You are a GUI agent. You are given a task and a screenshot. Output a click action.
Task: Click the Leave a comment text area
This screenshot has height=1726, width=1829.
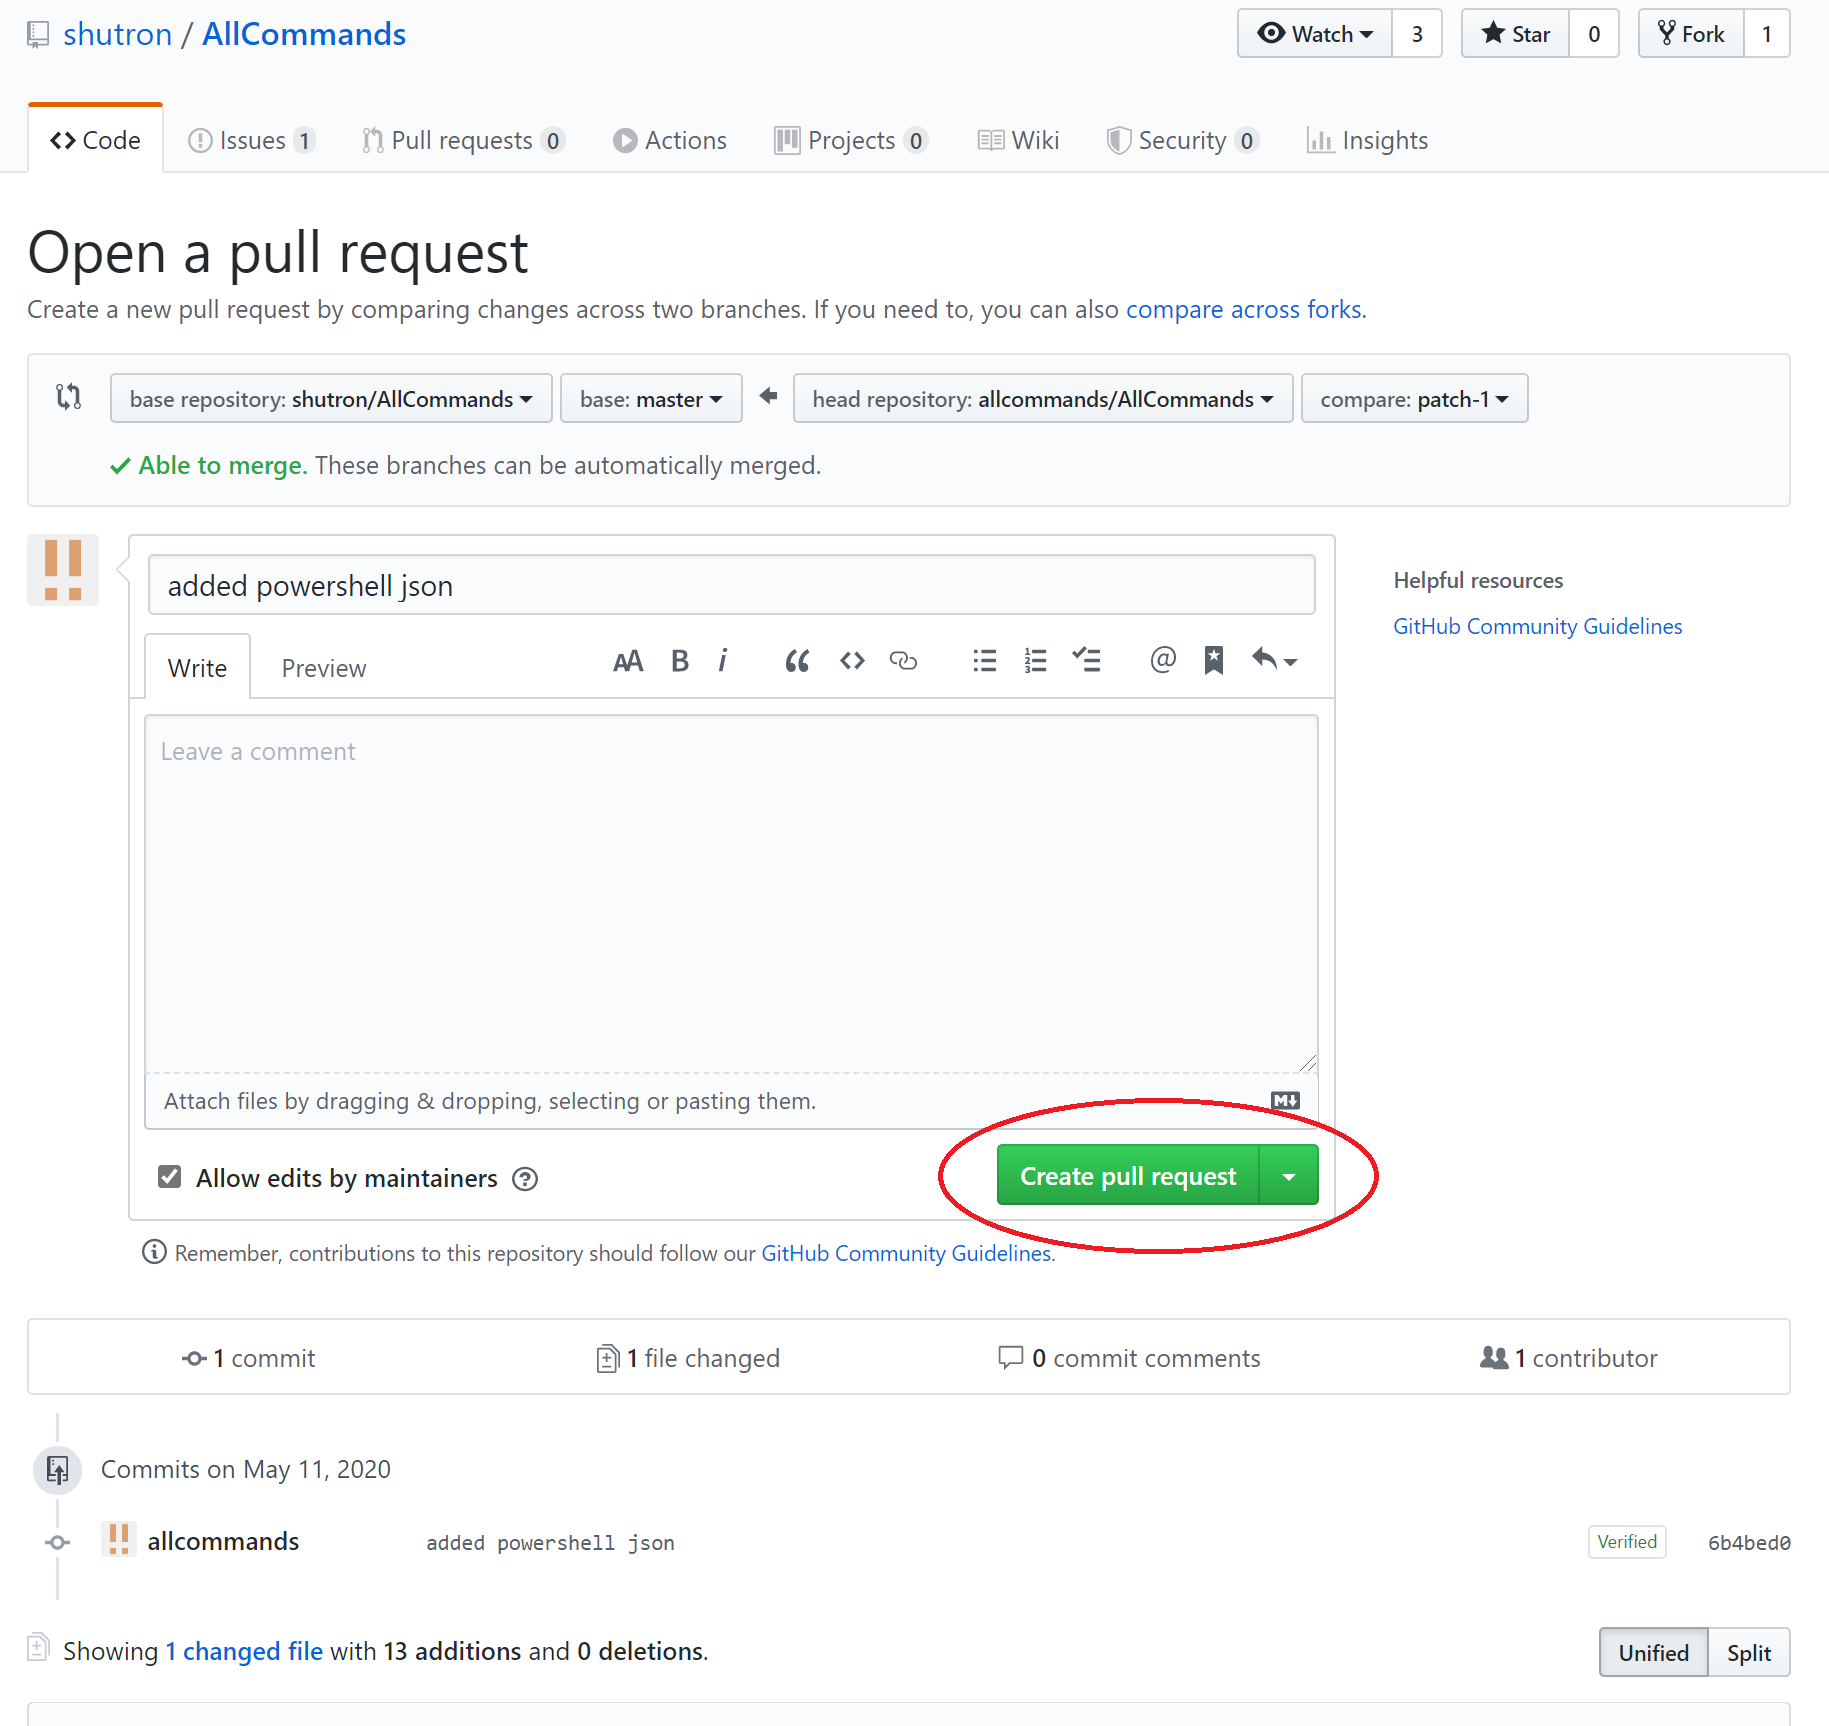[x=732, y=894]
